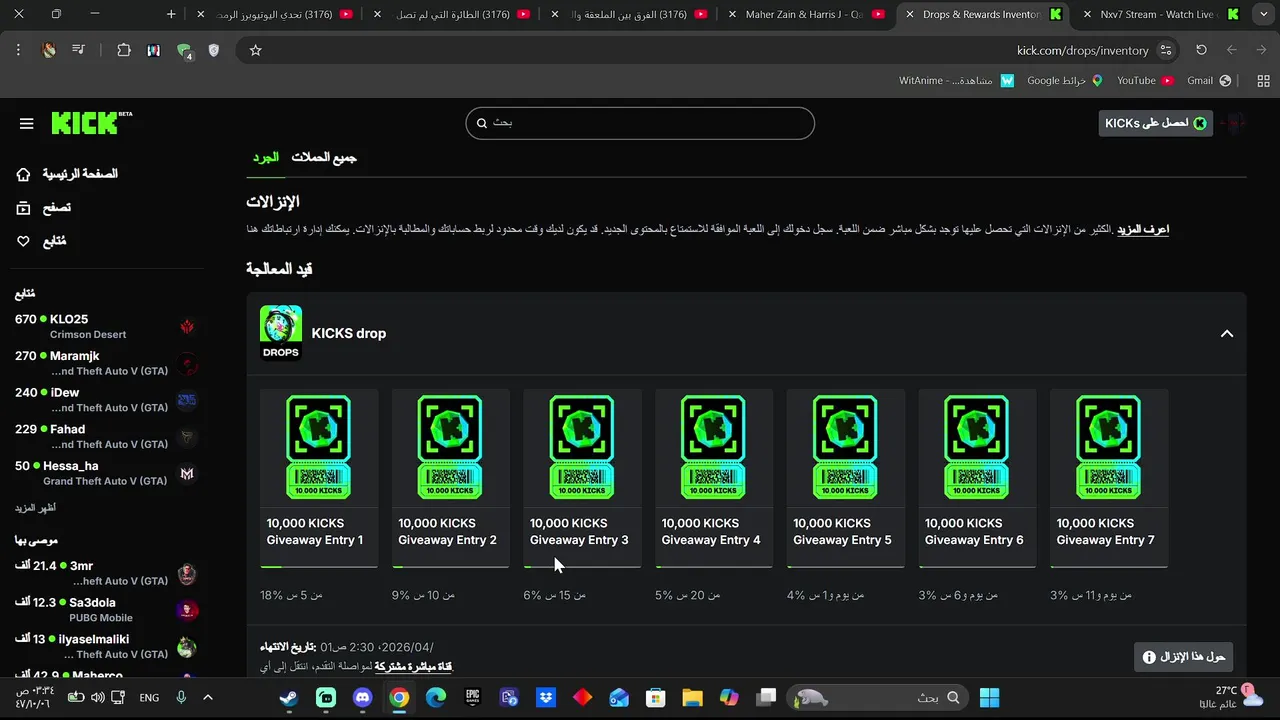Image resolution: width=1280 pixels, height=720 pixels.
Task: Click the DROPS campaign badge icon
Action: (281, 332)
